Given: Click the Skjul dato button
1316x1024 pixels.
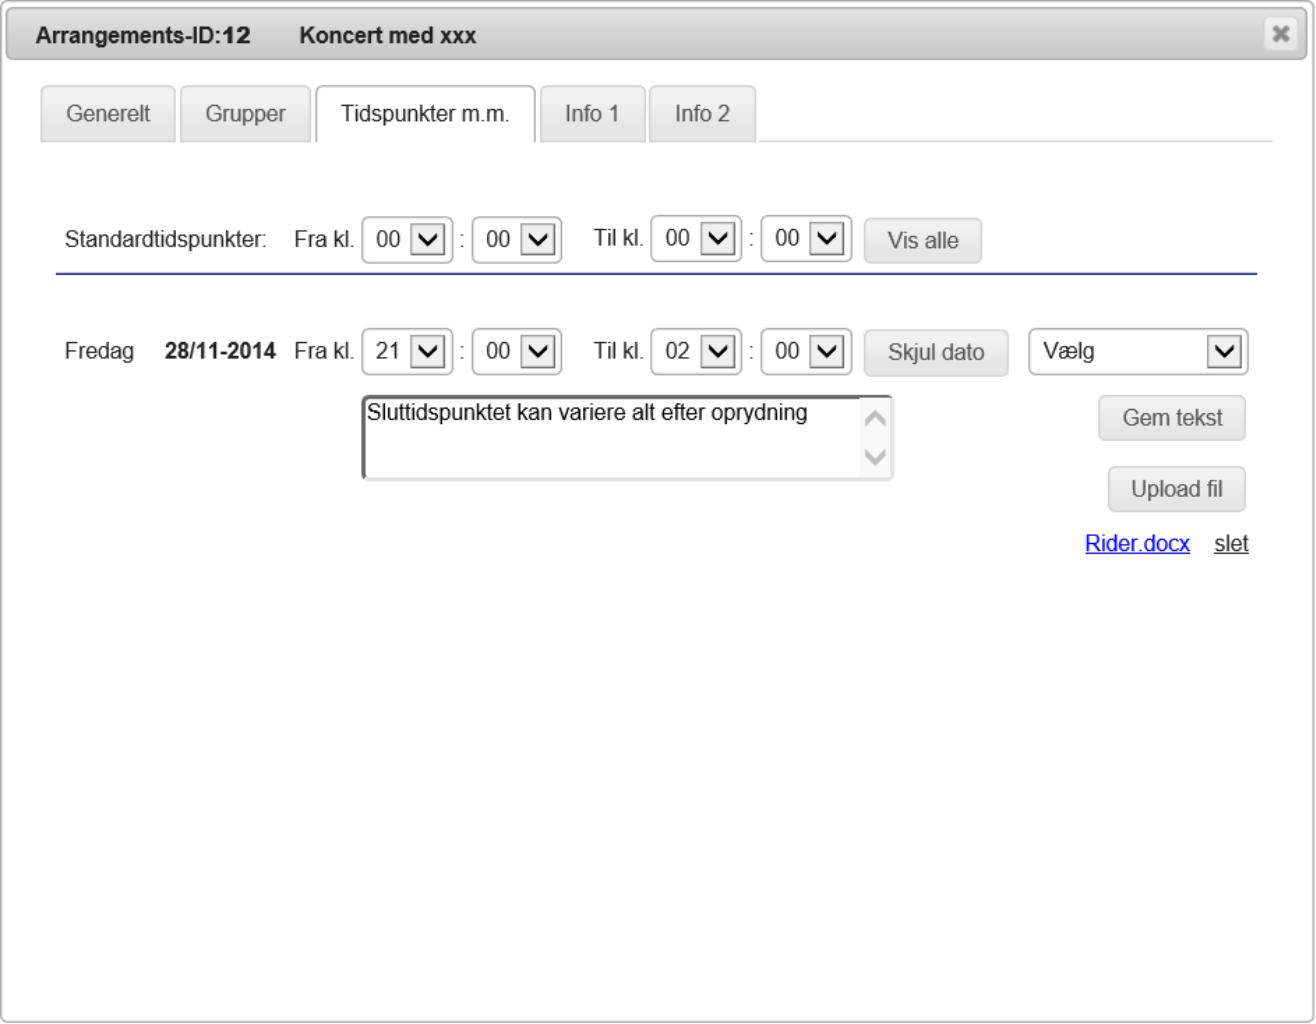Looking at the screenshot, I should coord(936,353).
